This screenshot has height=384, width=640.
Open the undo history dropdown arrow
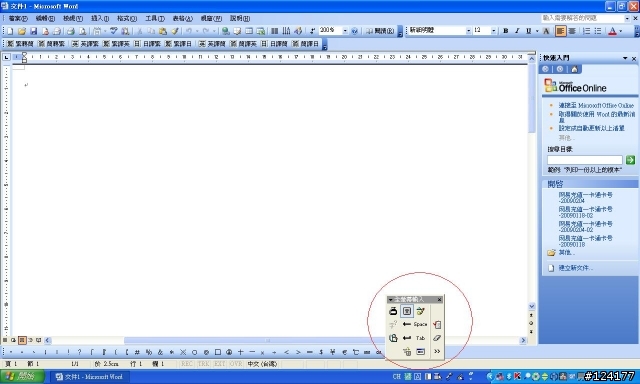pyautogui.click(x=197, y=31)
